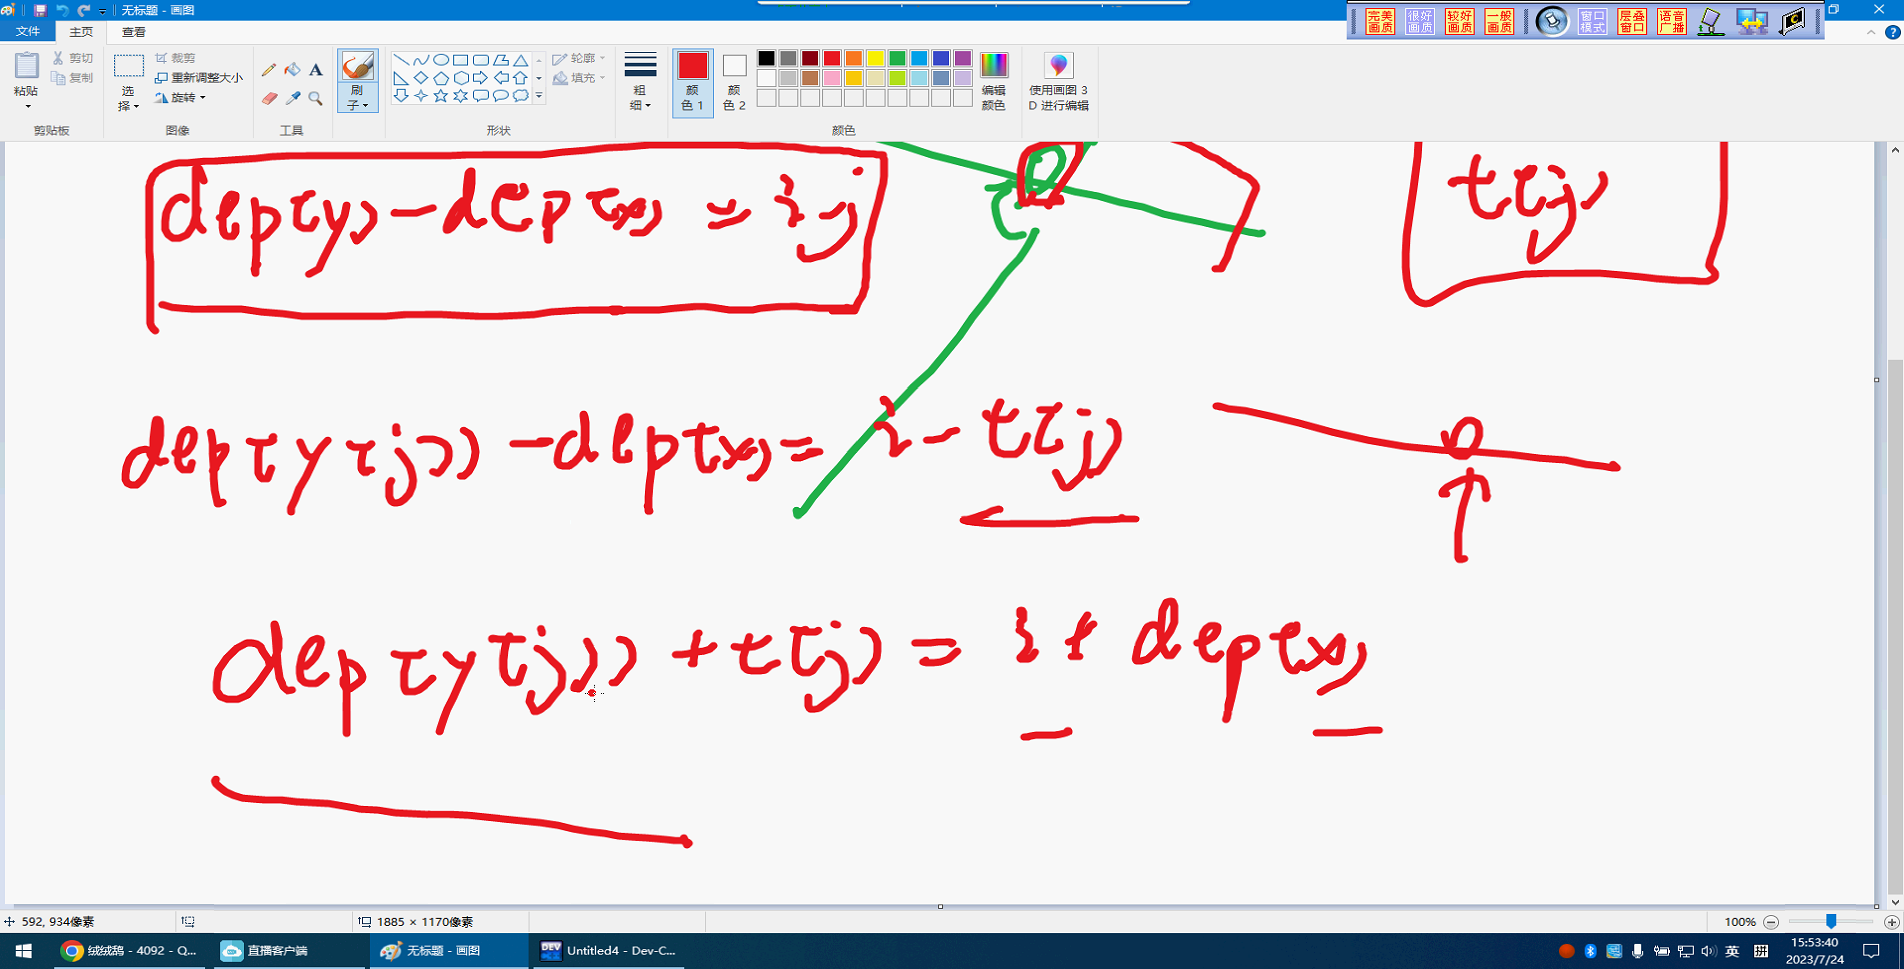The image size is (1904, 969).
Task: Open Edit with Paint 3D
Action: [x=1058, y=82]
